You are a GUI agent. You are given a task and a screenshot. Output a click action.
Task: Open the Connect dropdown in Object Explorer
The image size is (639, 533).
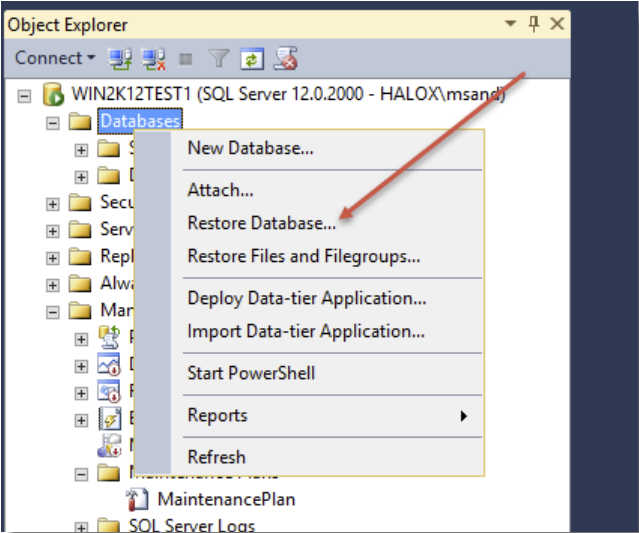(55, 58)
